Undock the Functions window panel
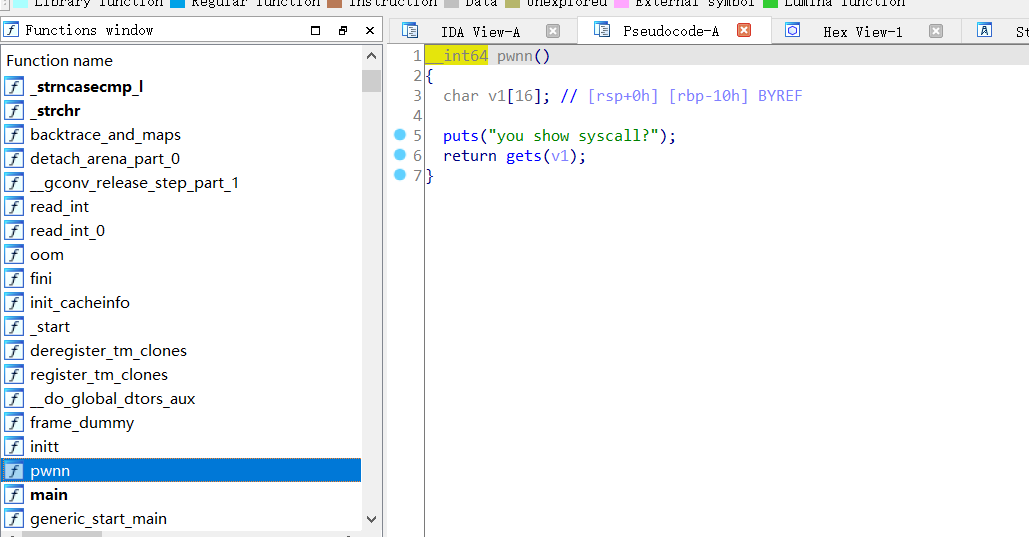1029x537 pixels. click(343, 30)
